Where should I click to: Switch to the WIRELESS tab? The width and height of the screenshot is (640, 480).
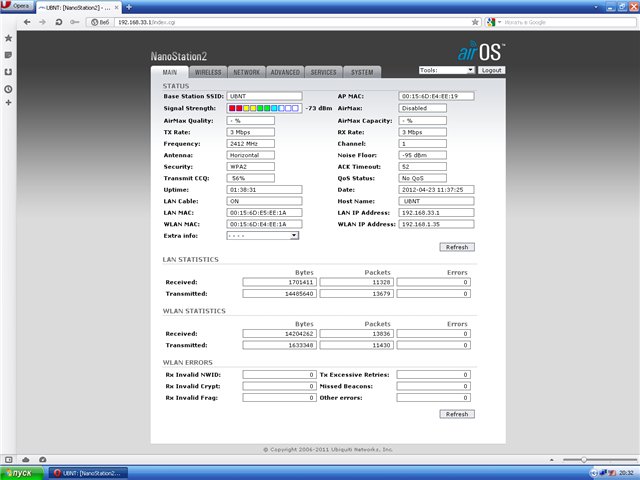(x=208, y=72)
